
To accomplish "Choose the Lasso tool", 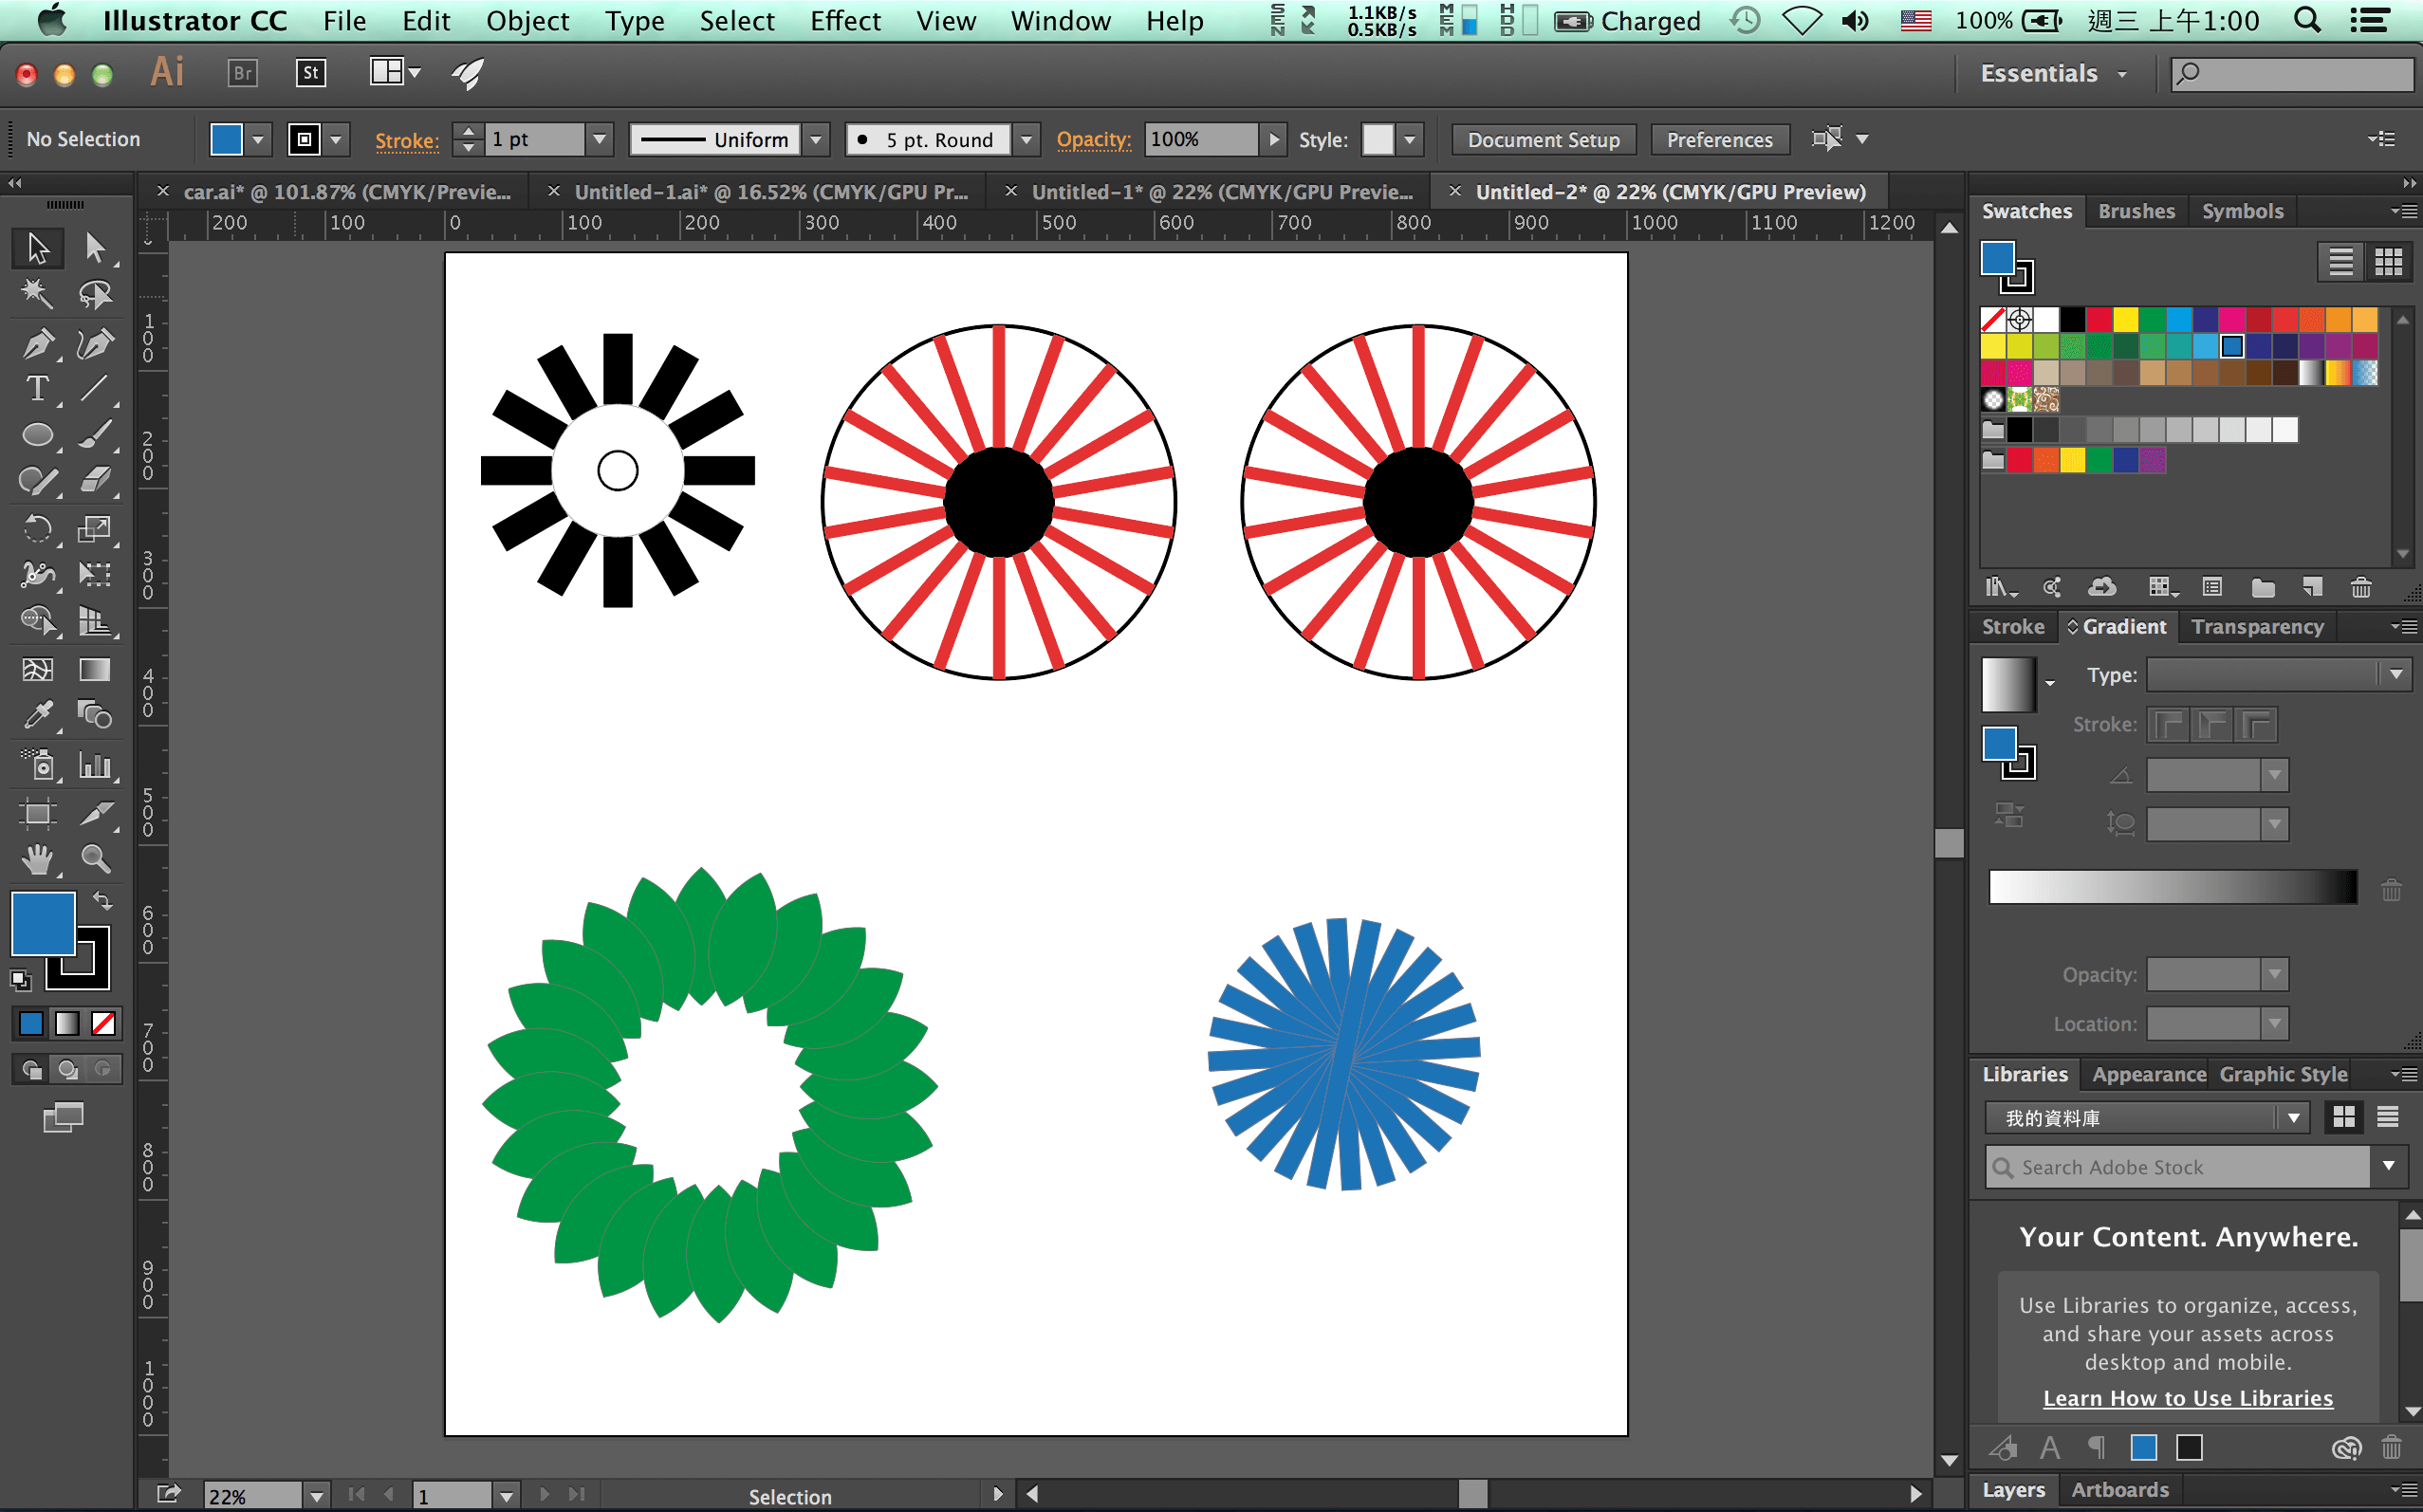I will [95, 294].
